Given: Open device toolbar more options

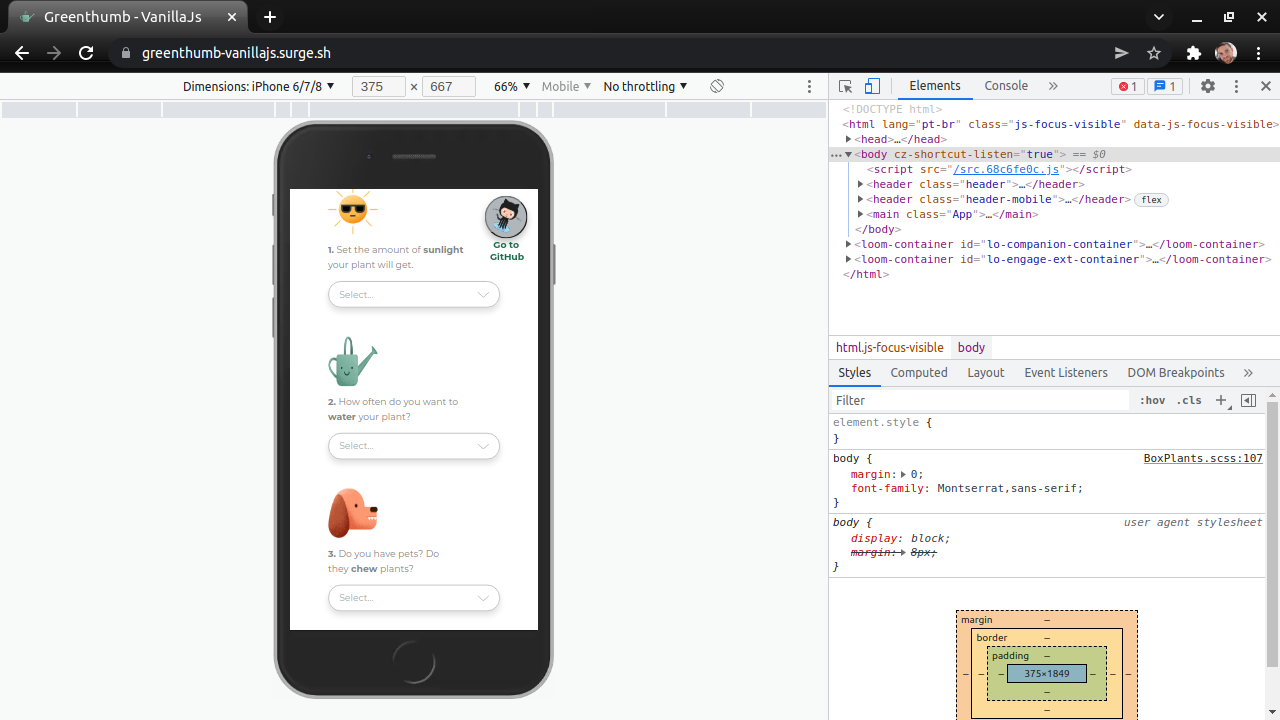Looking at the screenshot, I should [810, 86].
